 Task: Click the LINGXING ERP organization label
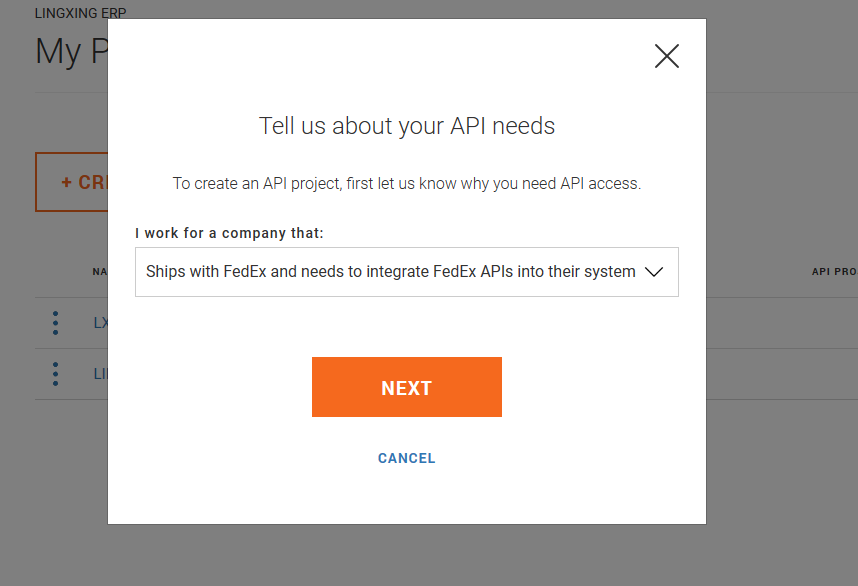[x=81, y=14]
